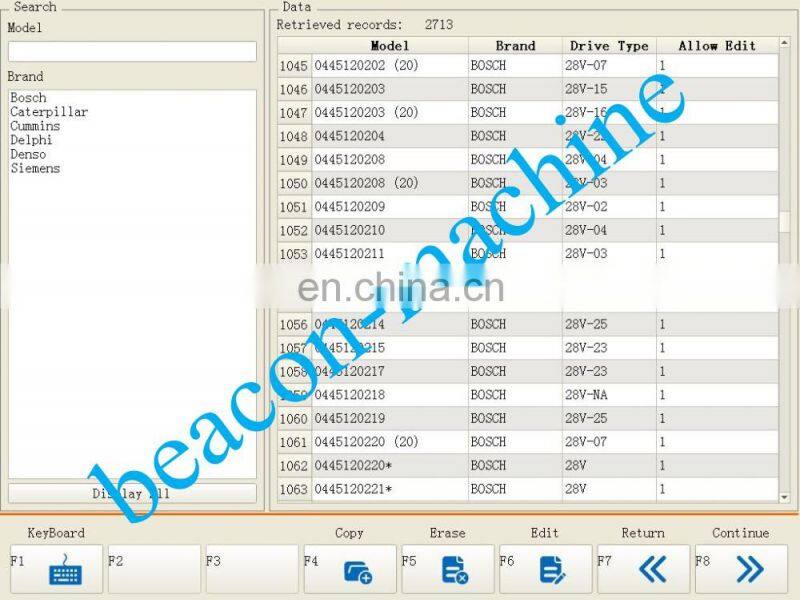
Task: Select Denso brand entry
Action: [x=29, y=154]
